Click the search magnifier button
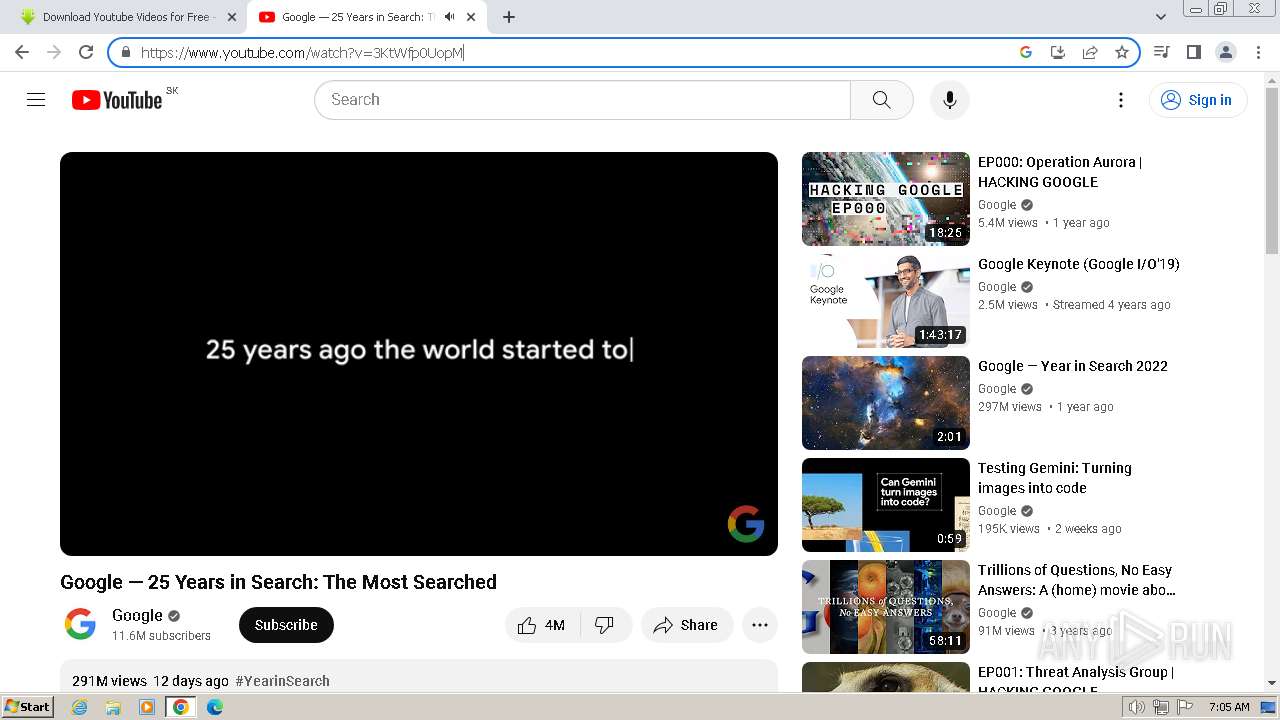The height and width of the screenshot is (720, 1280). 881,100
